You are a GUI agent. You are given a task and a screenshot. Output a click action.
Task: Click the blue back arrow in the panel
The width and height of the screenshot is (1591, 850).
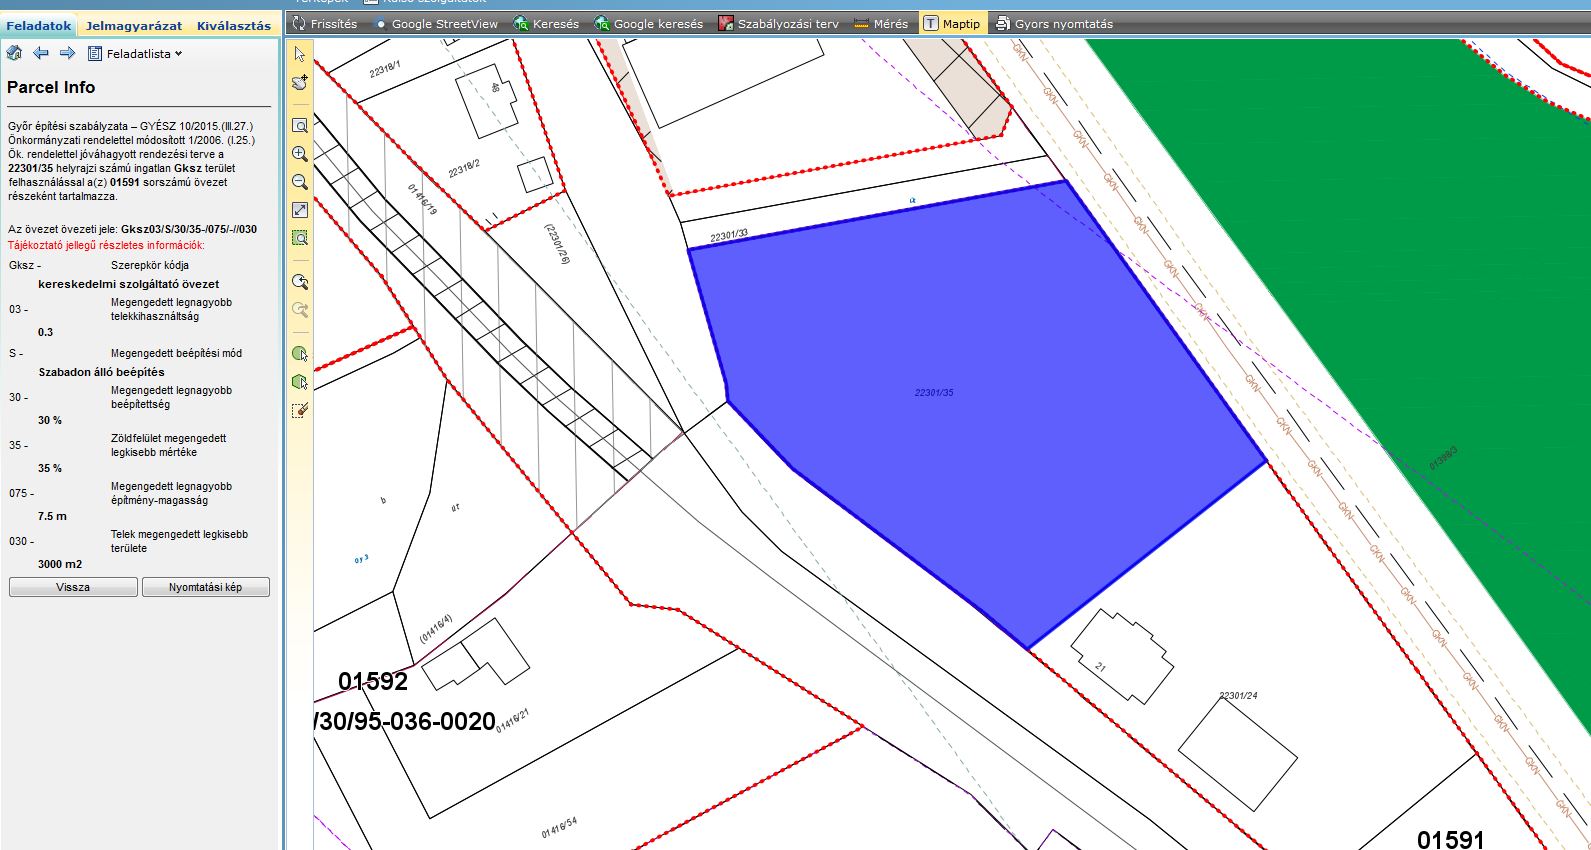(x=41, y=53)
